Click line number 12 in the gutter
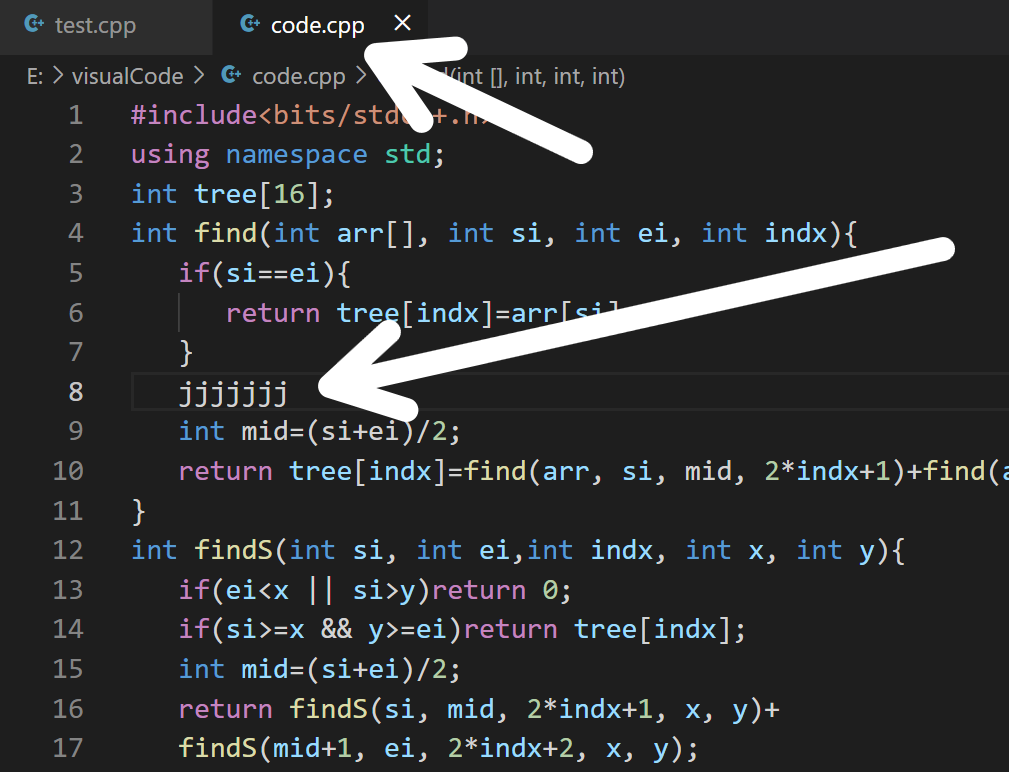The height and width of the screenshot is (772, 1009). pos(68,550)
